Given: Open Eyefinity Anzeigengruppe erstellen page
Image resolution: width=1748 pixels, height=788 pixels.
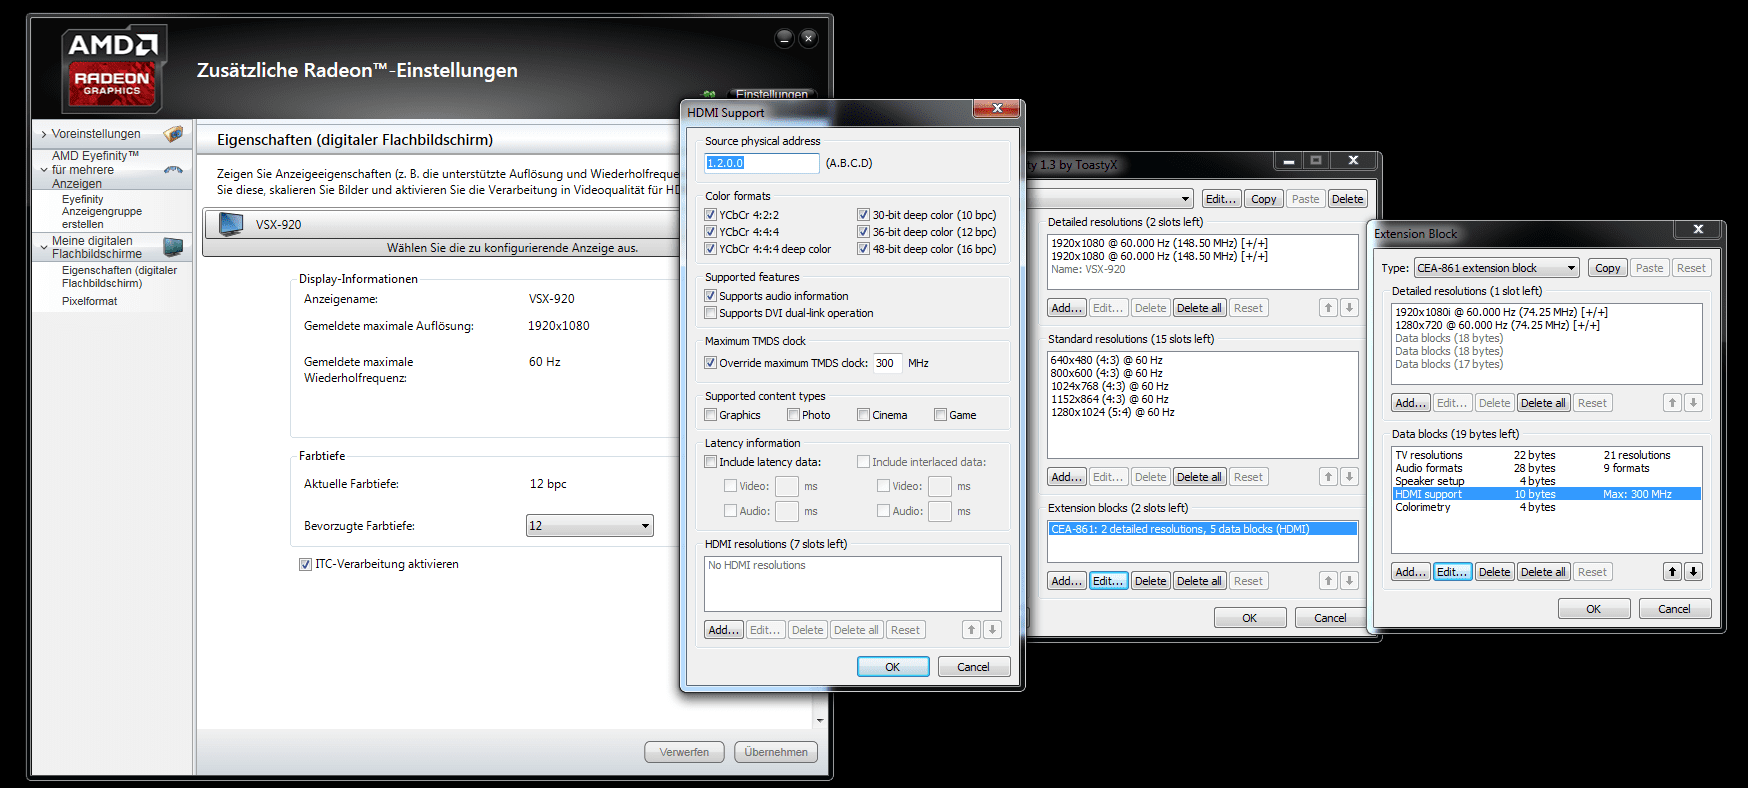Looking at the screenshot, I should 102,212.
